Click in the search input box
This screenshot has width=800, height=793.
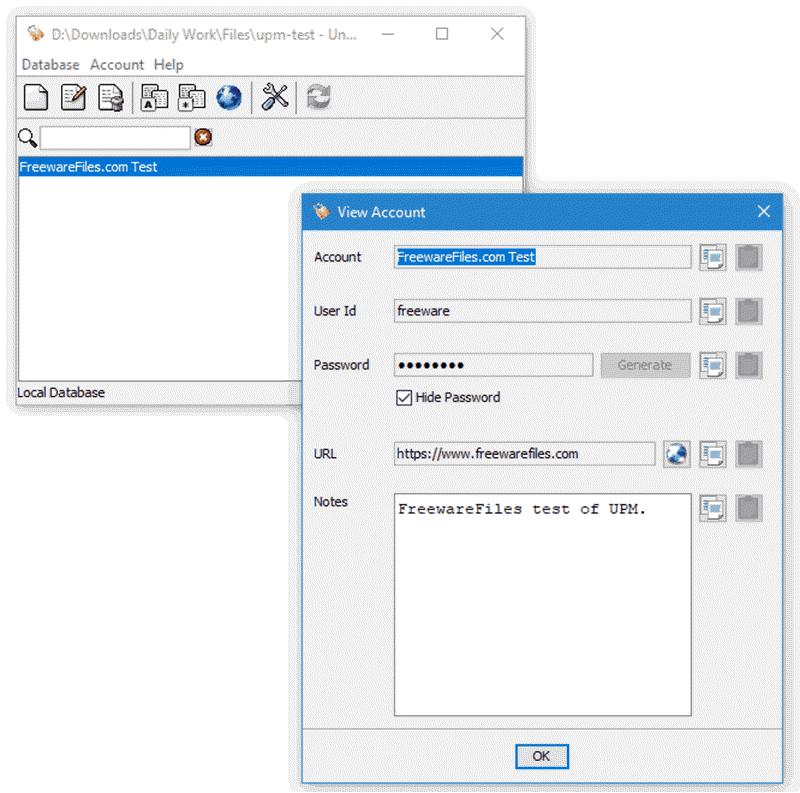(115, 138)
